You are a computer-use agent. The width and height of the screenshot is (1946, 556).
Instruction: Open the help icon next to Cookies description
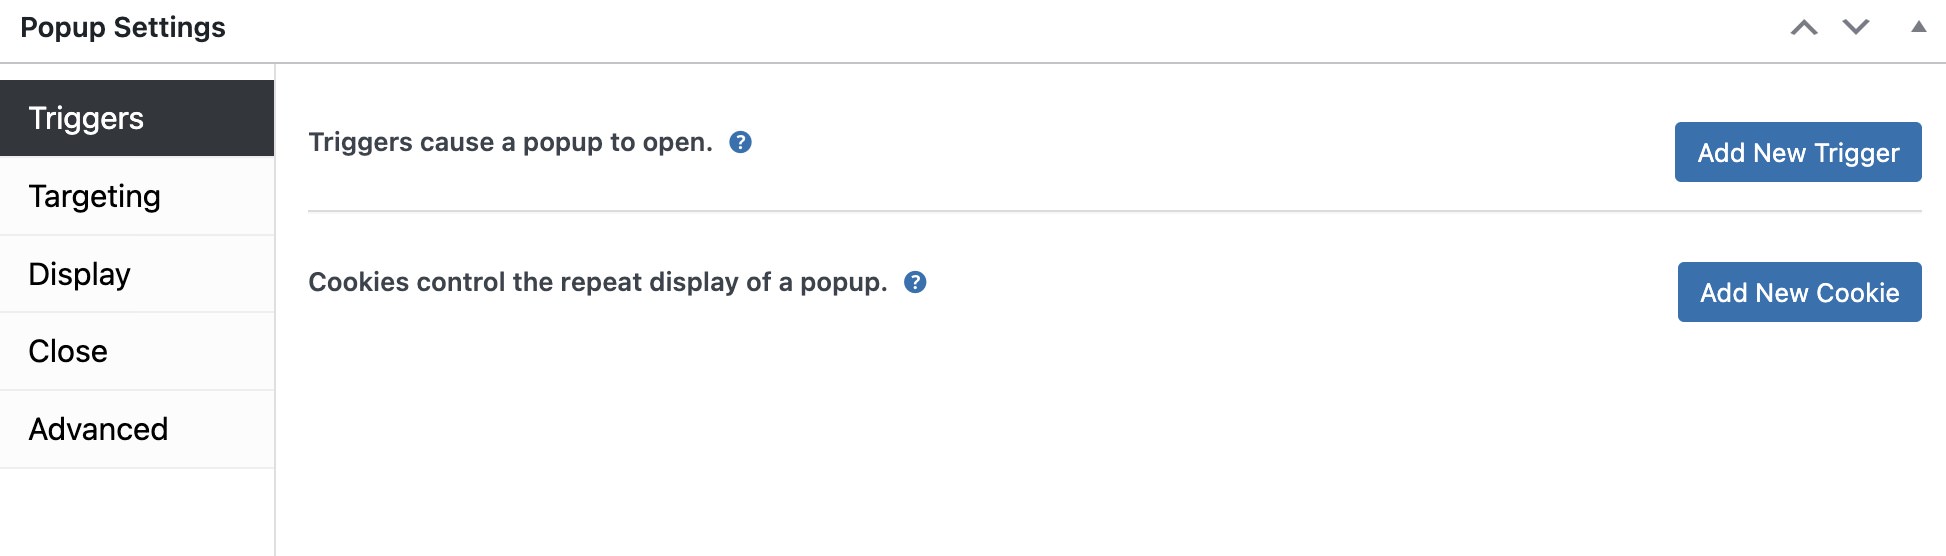tap(915, 282)
